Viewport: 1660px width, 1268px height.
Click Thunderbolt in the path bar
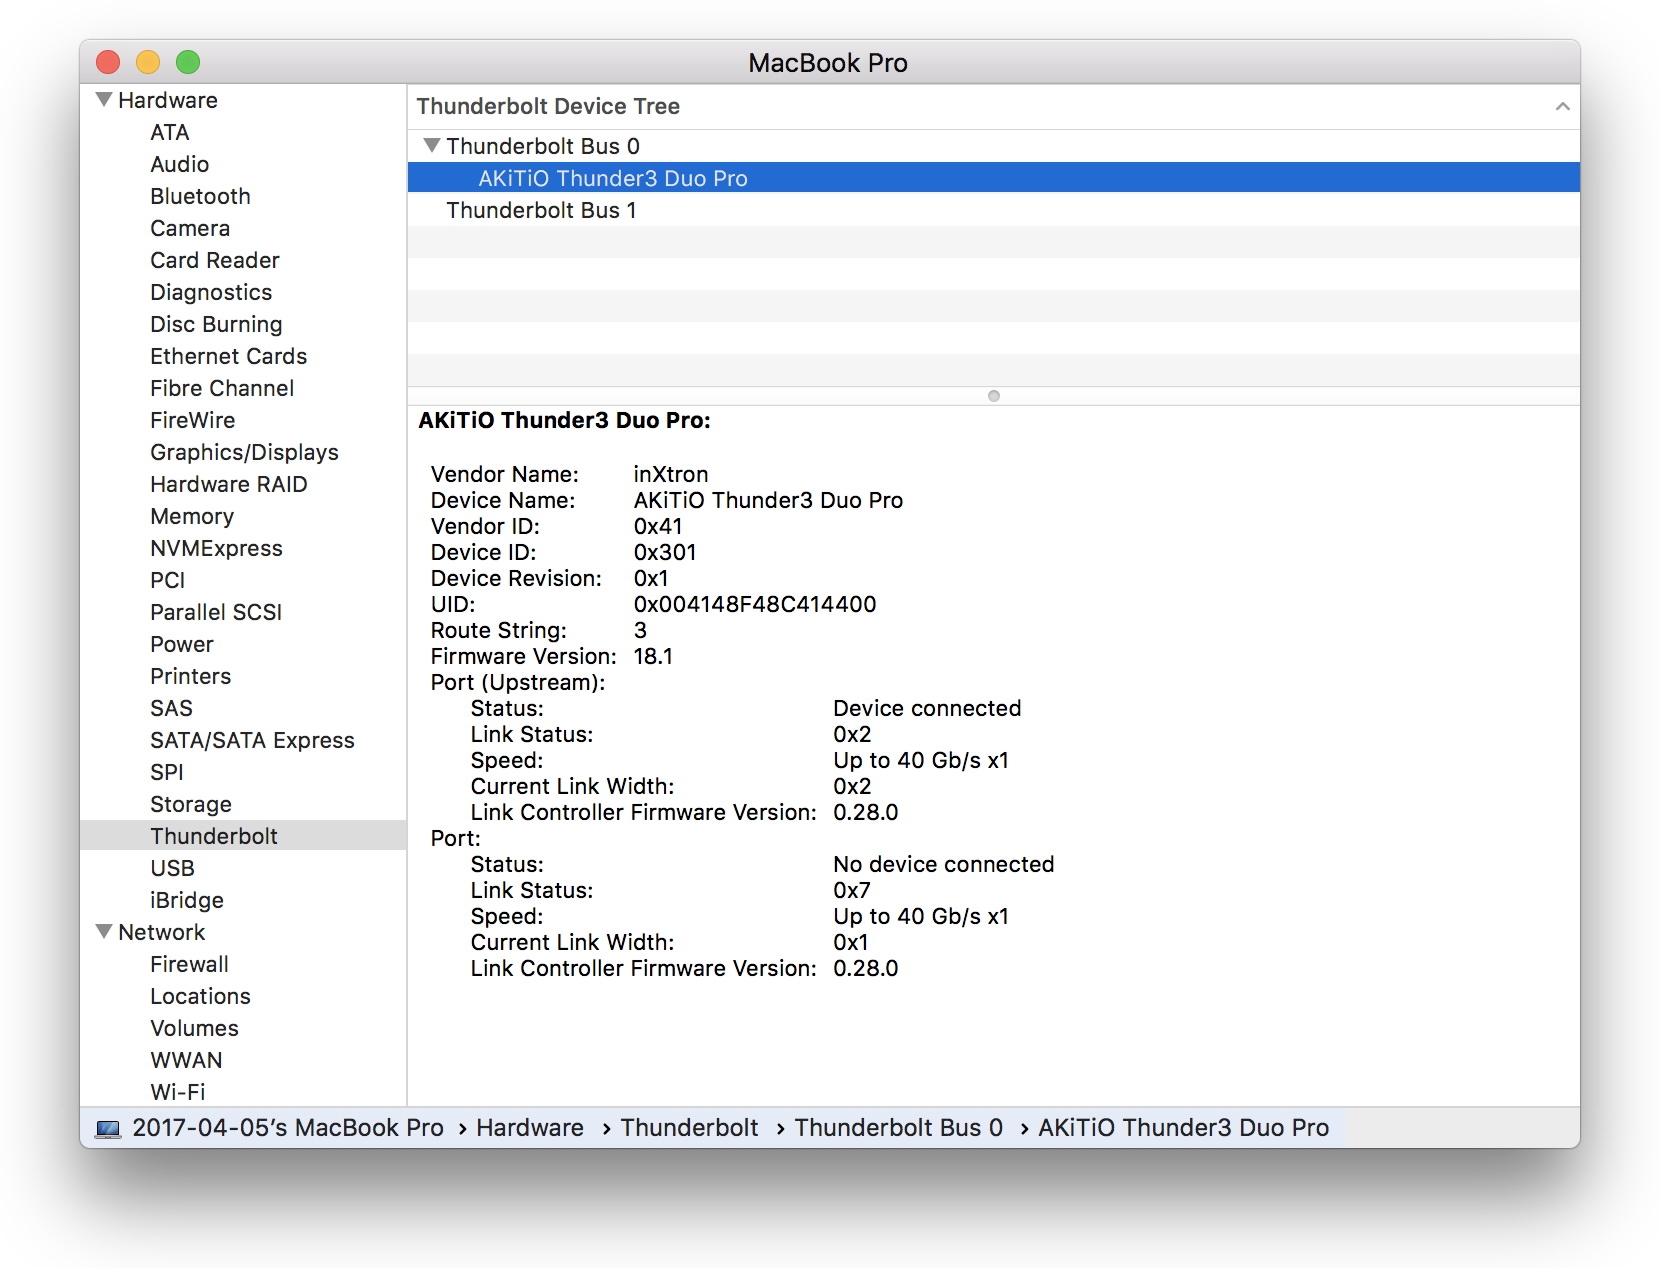pyautogui.click(x=690, y=1128)
